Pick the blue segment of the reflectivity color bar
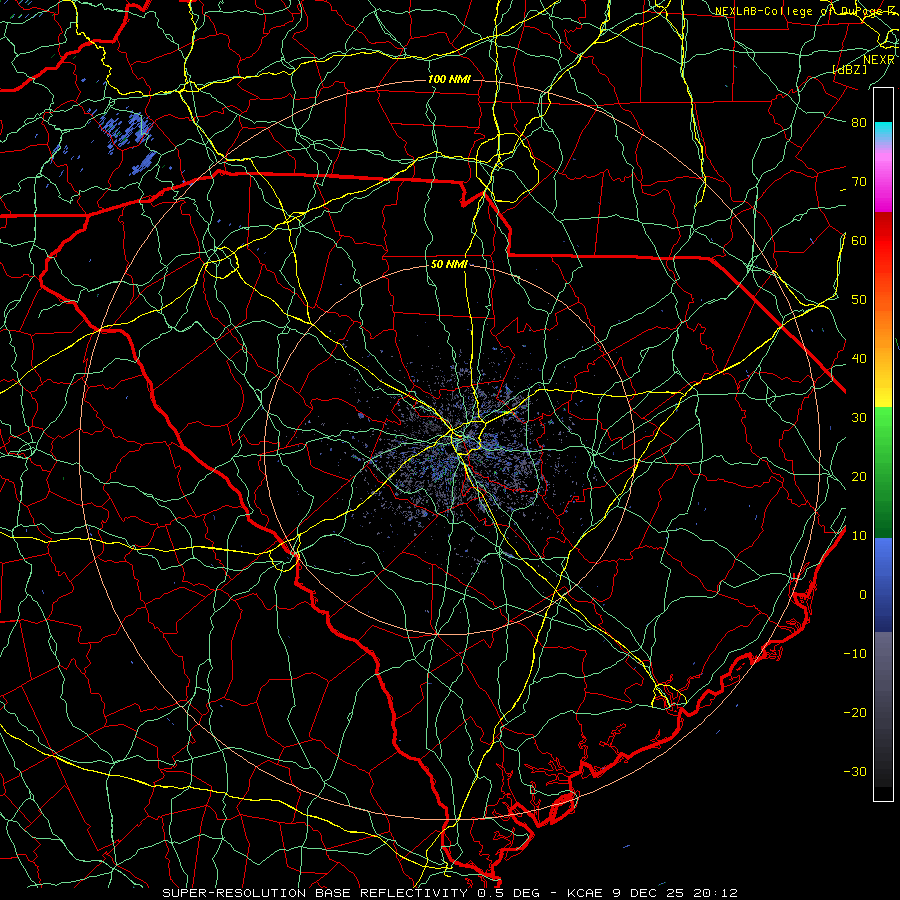The image size is (900, 900). 883,584
